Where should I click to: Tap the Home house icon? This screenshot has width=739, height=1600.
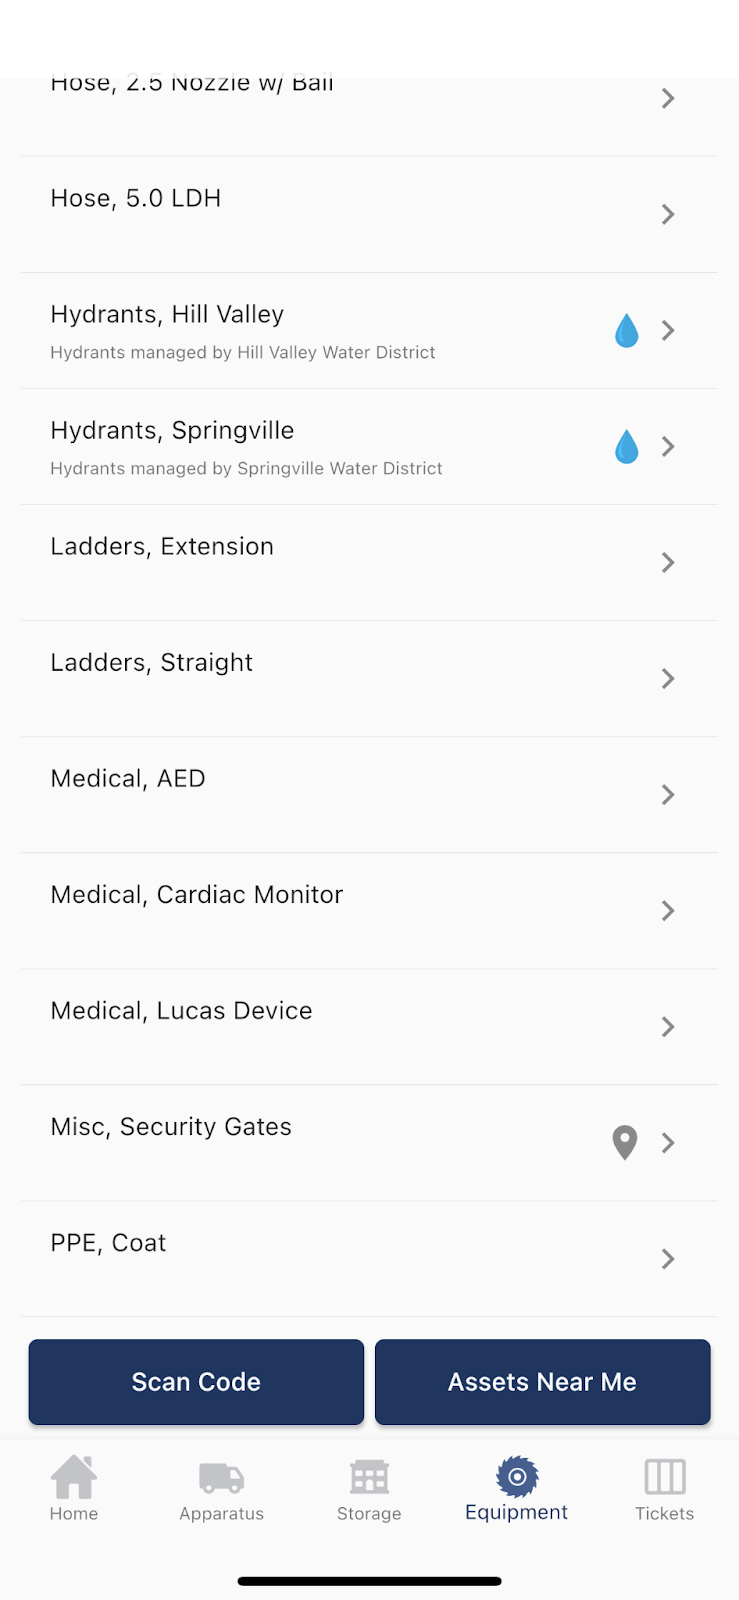74,1476
